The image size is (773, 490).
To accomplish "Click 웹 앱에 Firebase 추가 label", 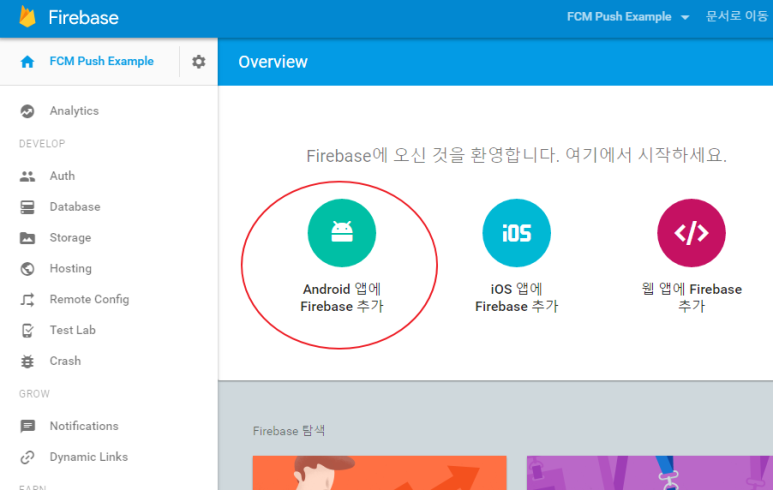I will pyautogui.click(x=691, y=298).
